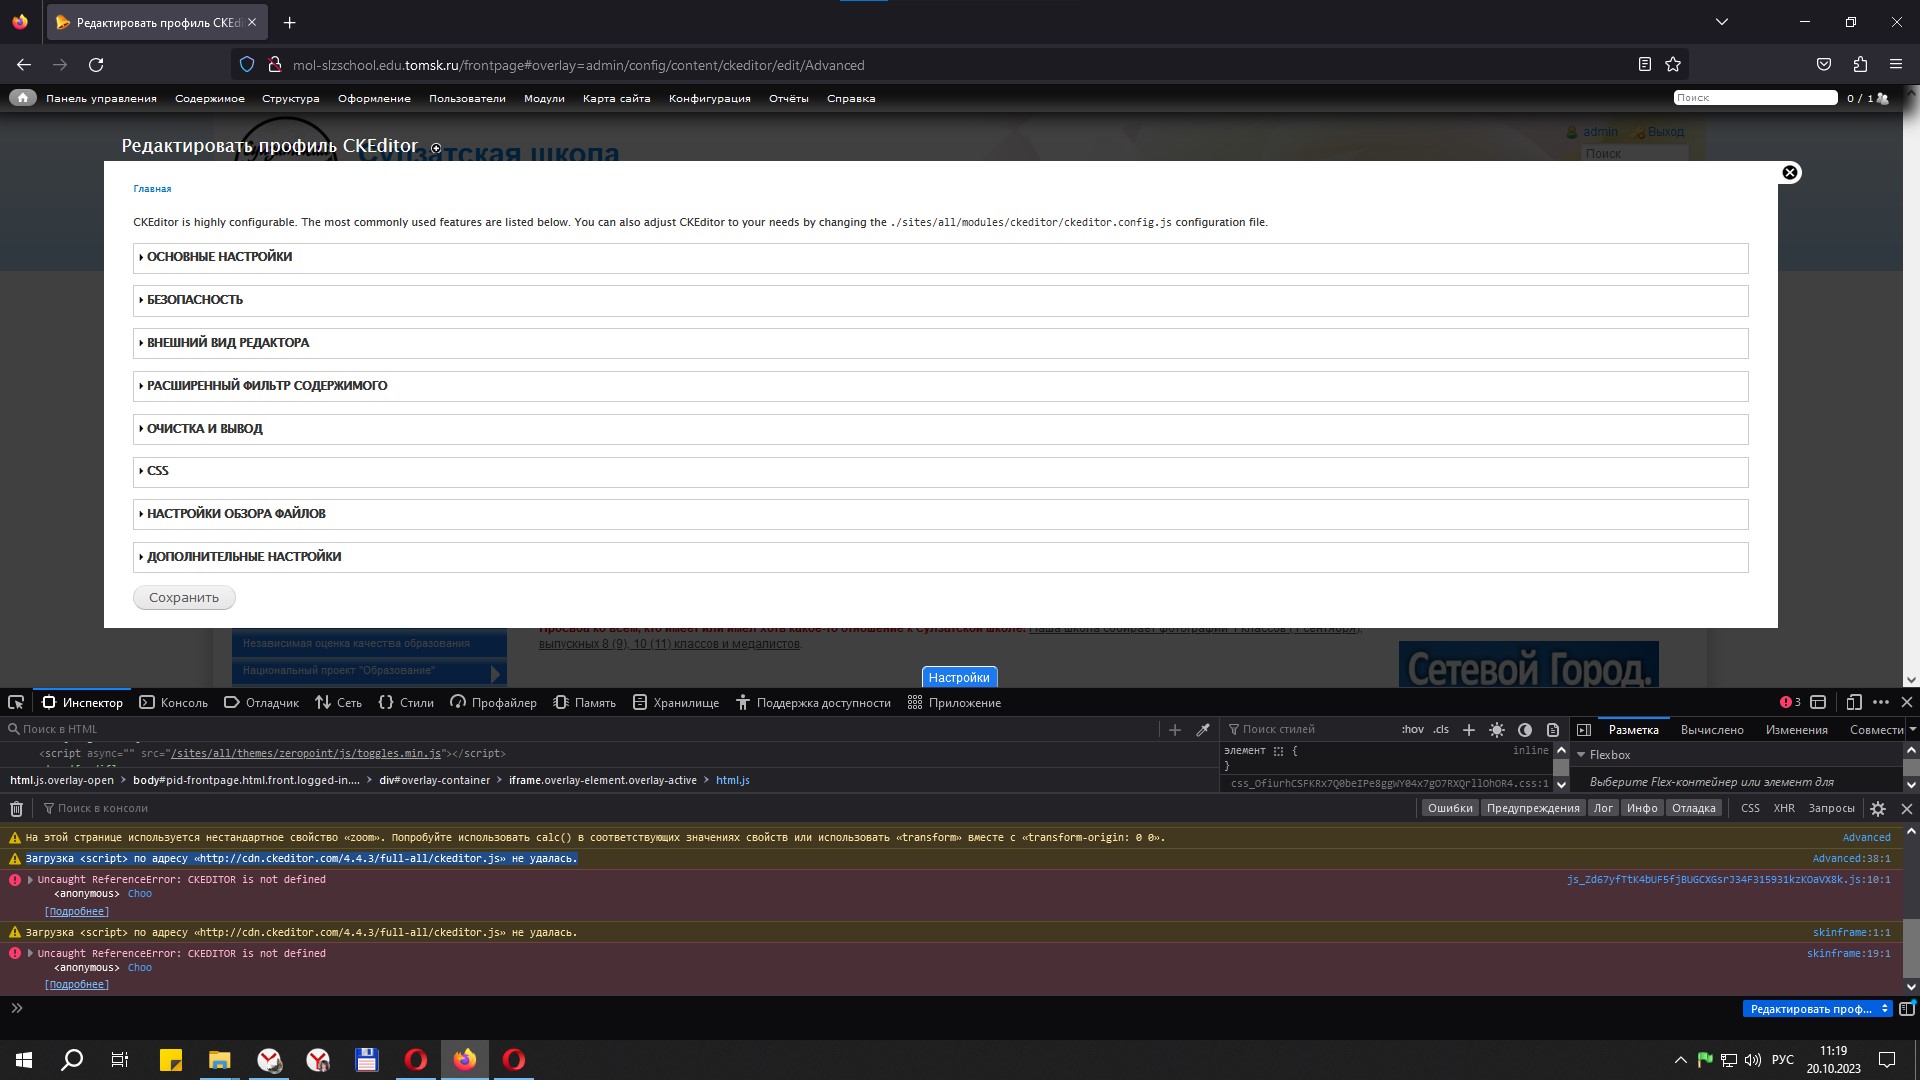This screenshot has height=1080, width=1920.
Task: Open the Содержимое admin menu
Action: 210,99
